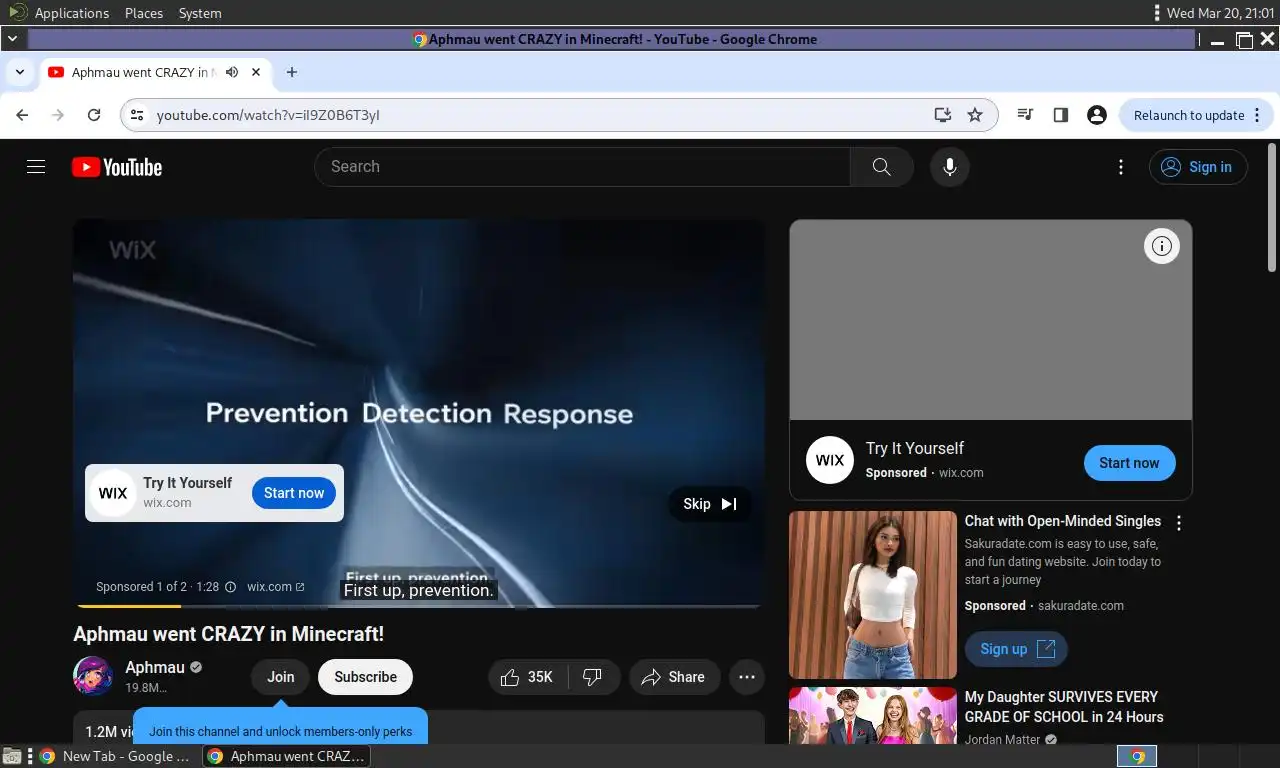Close the Aphmau YouTube tab
Image resolution: width=1280 pixels, height=768 pixels.
pos(256,72)
